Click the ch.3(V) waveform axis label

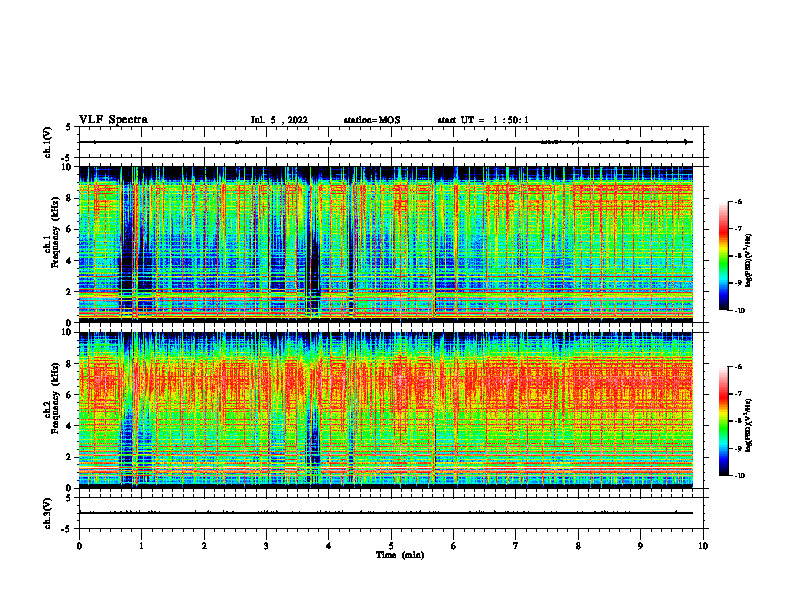click(x=48, y=513)
